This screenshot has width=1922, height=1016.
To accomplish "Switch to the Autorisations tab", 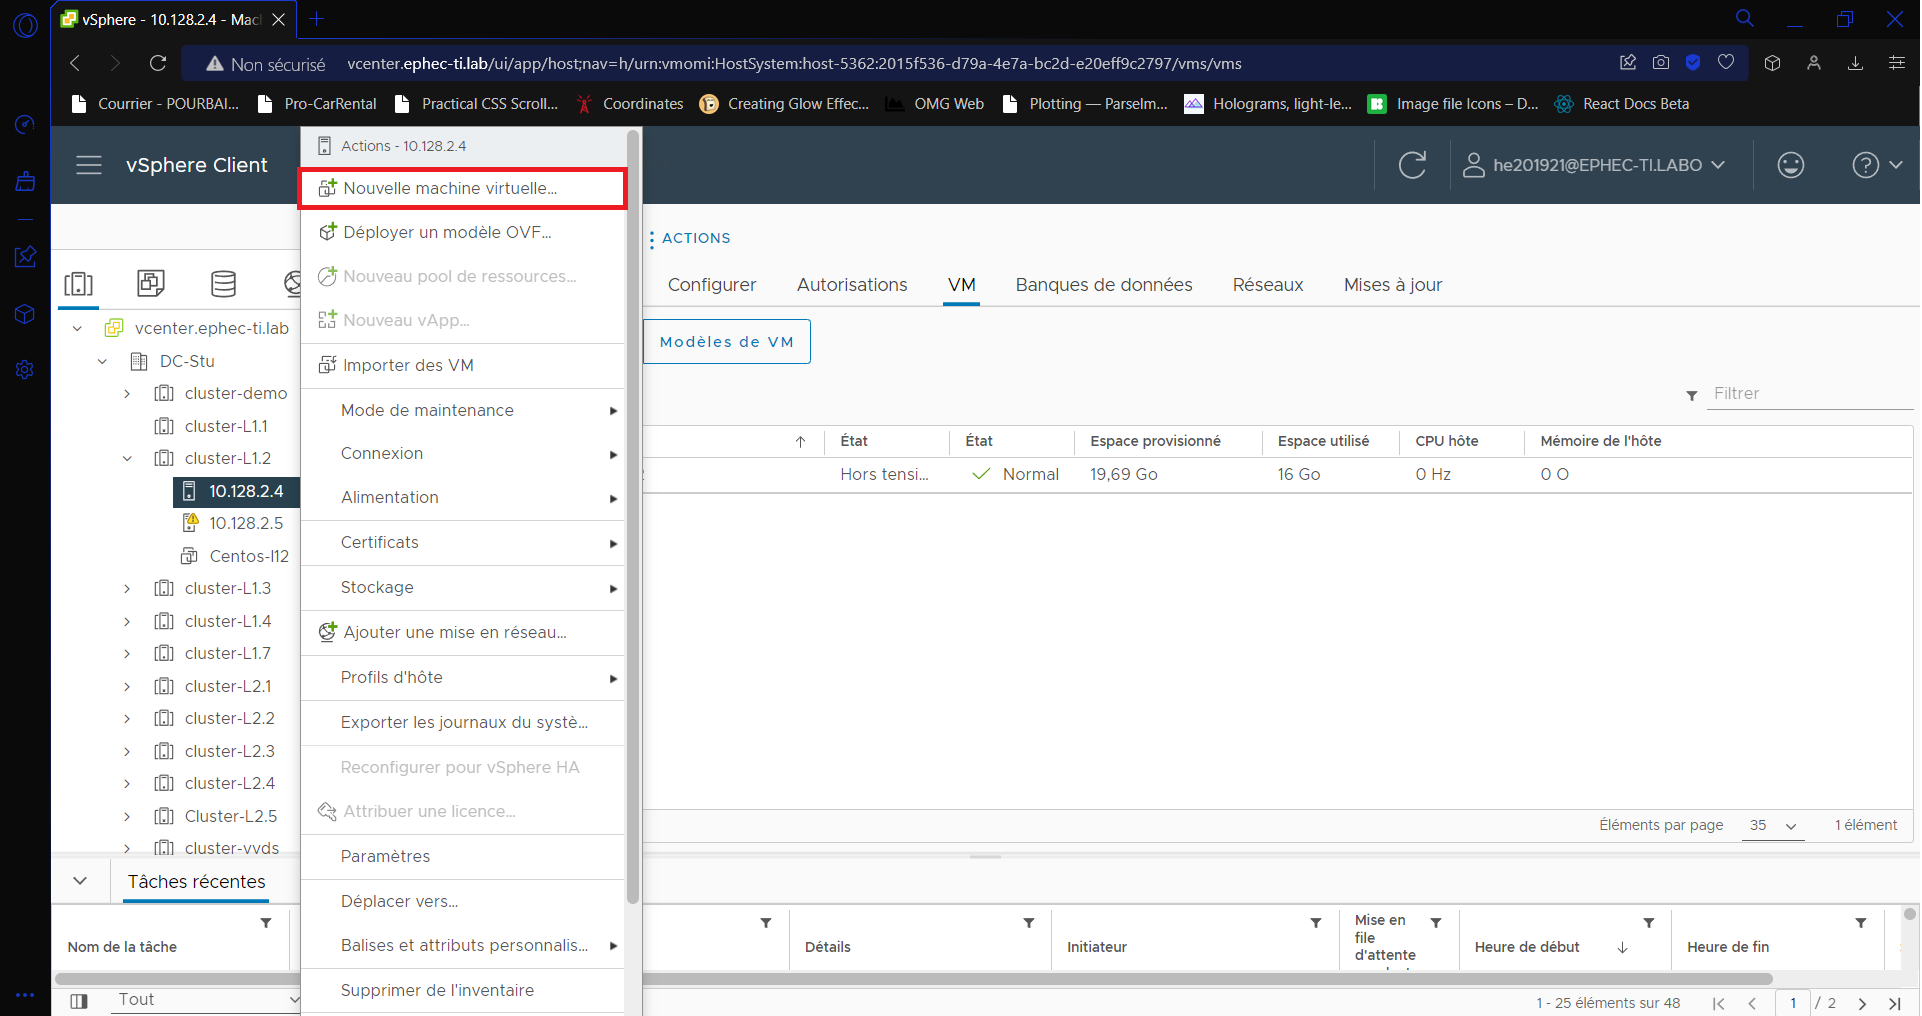I will pyautogui.click(x=852, y=285).
